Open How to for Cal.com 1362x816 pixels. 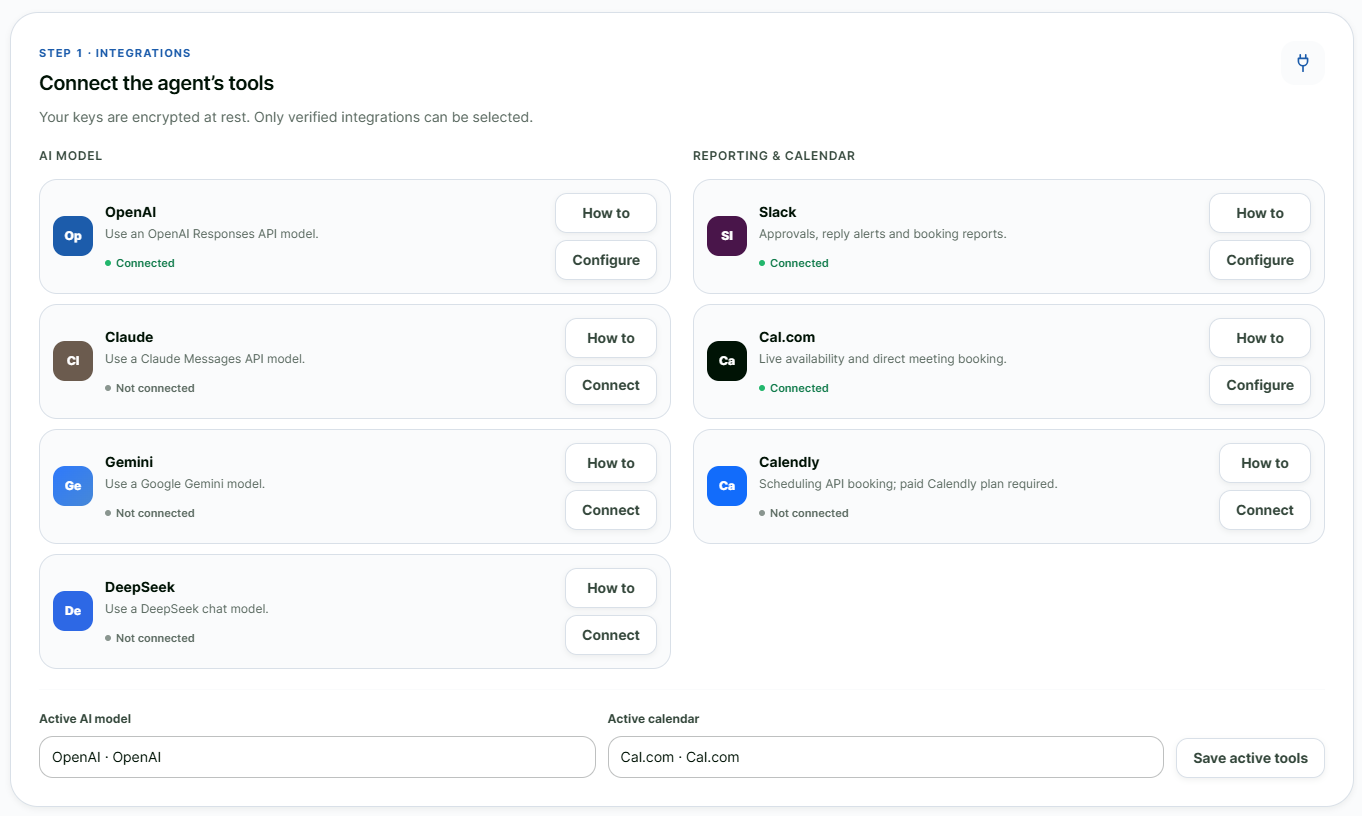click(1260, 338)
